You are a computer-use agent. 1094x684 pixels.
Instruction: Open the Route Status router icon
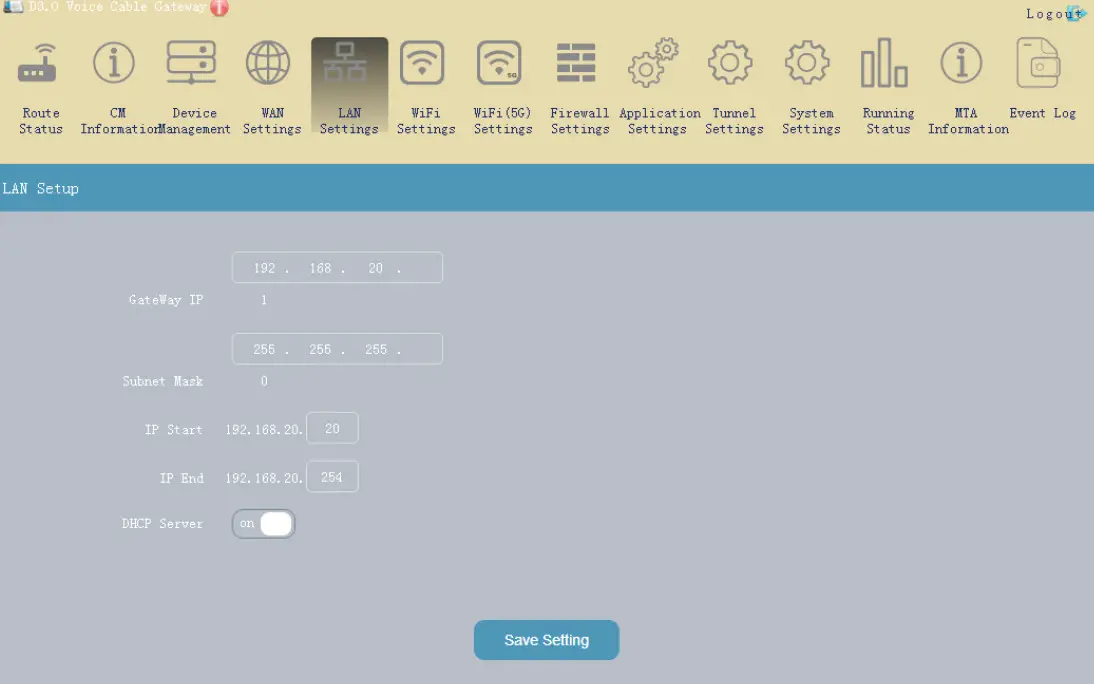pos(38,62)
